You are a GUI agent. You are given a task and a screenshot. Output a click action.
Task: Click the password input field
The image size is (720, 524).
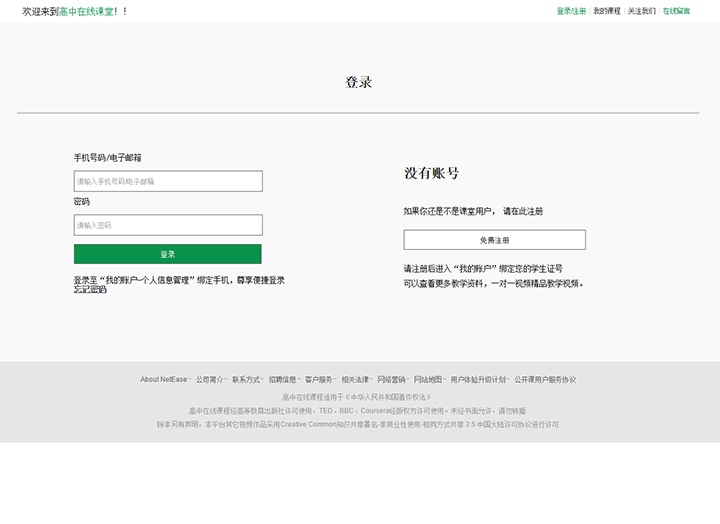coord(168,225)
